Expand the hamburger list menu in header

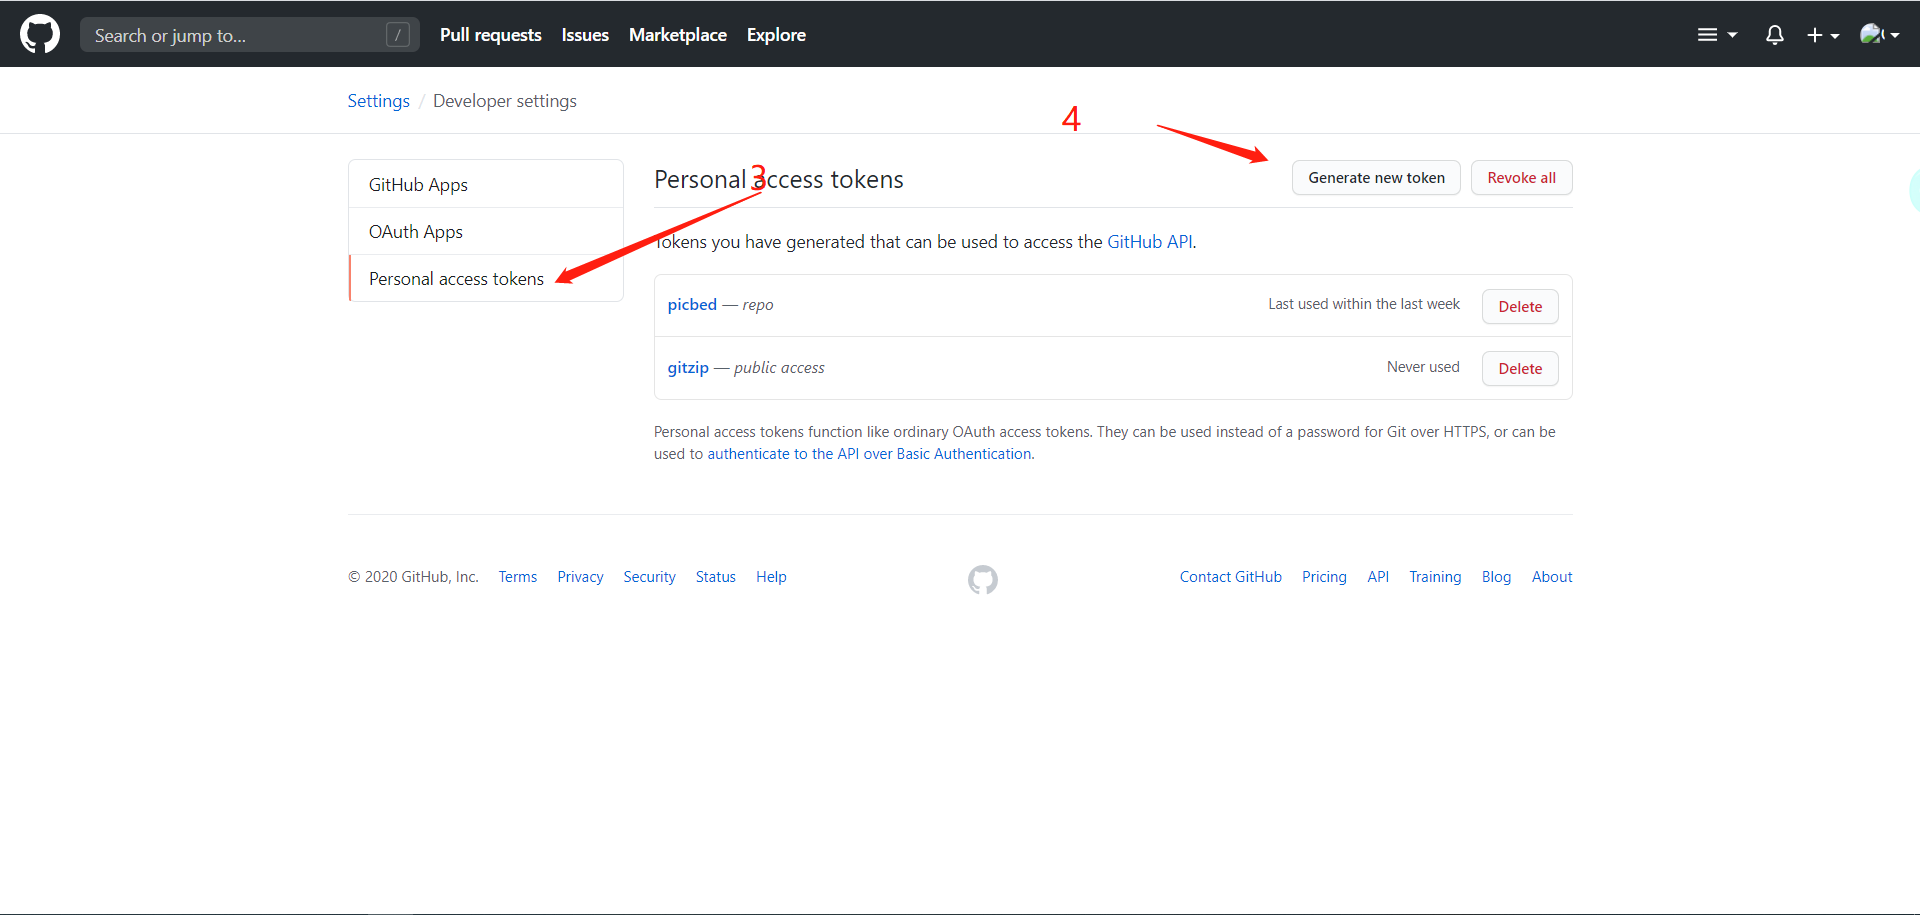coord(1717,35)
